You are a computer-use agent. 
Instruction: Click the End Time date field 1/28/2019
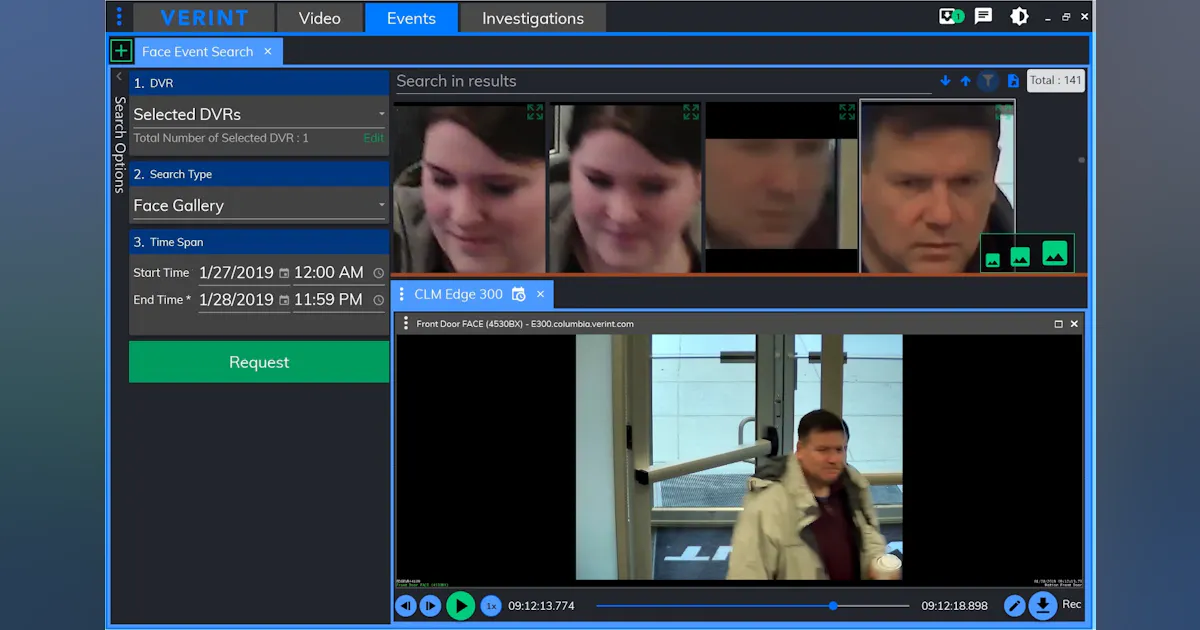[236, 299]
